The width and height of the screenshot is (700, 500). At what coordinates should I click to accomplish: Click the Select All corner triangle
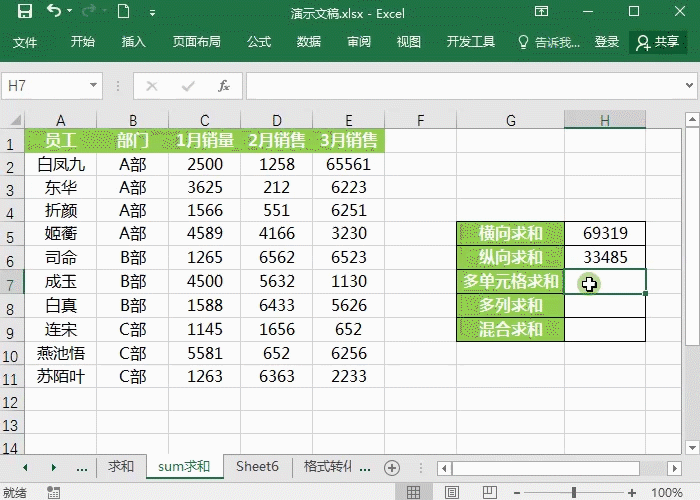[16, 120]
